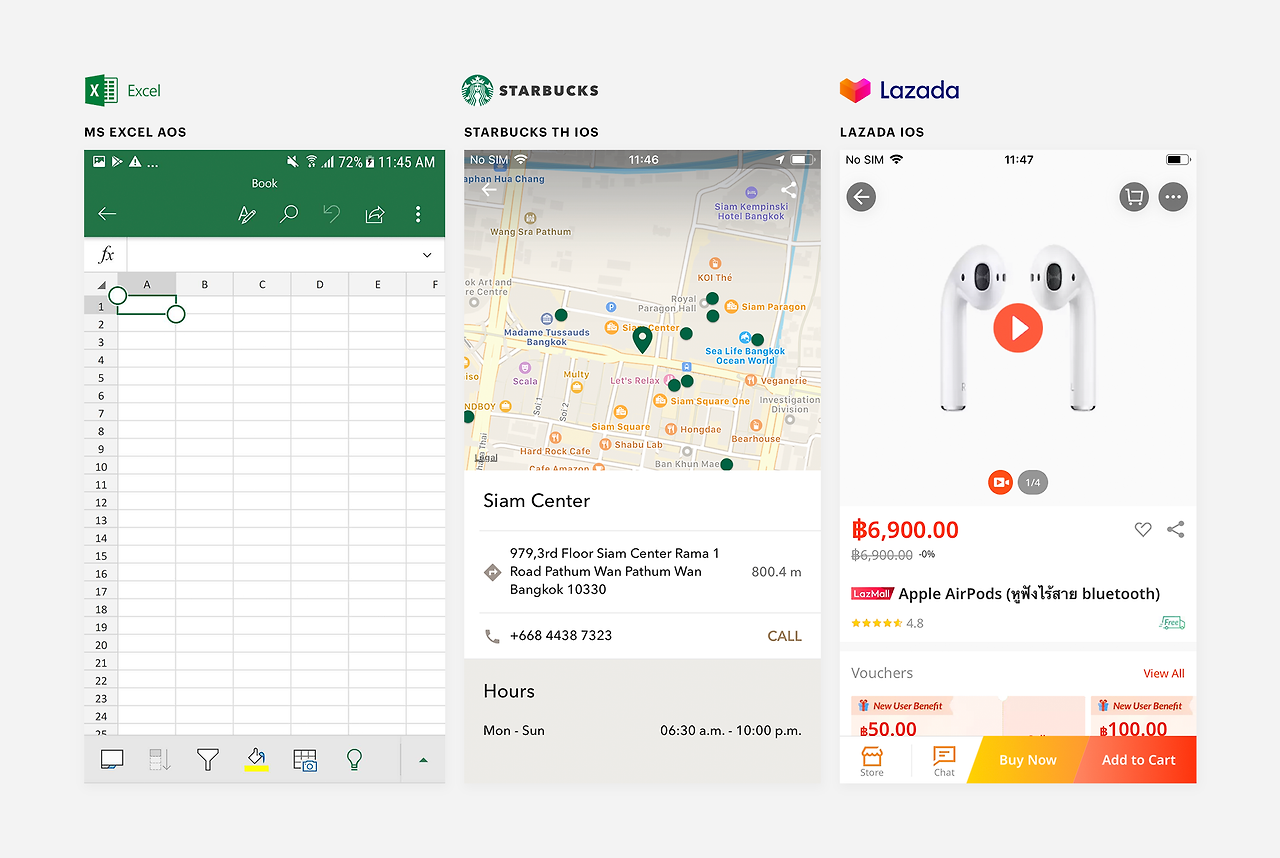Tap the LazMall badge

point(872,594)
